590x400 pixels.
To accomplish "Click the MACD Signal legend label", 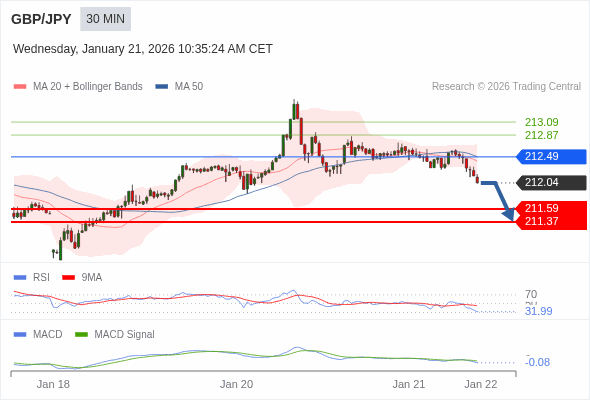I will (x=124, y=334).
